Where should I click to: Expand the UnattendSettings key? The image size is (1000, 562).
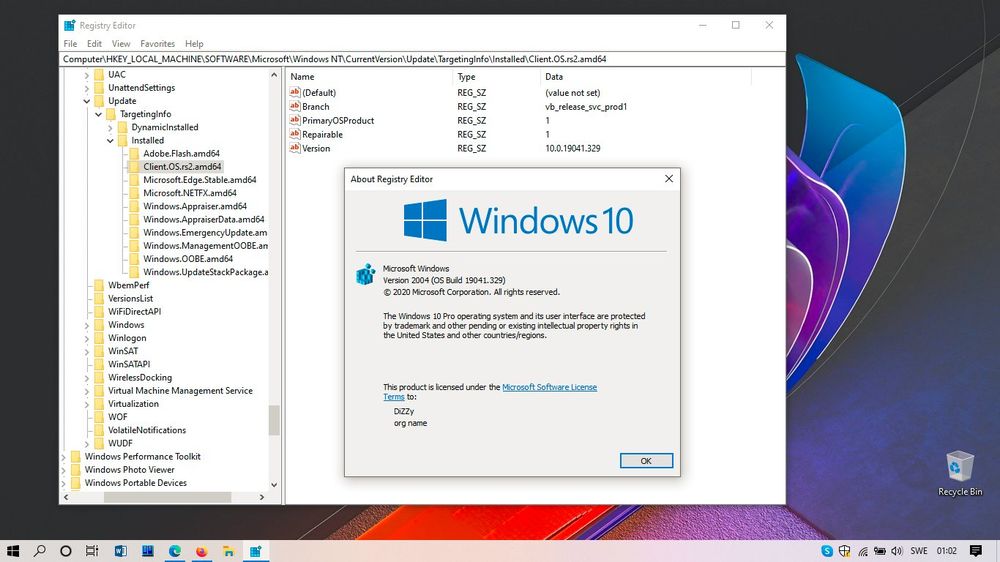pyautogui.click(x=87, y=88)
